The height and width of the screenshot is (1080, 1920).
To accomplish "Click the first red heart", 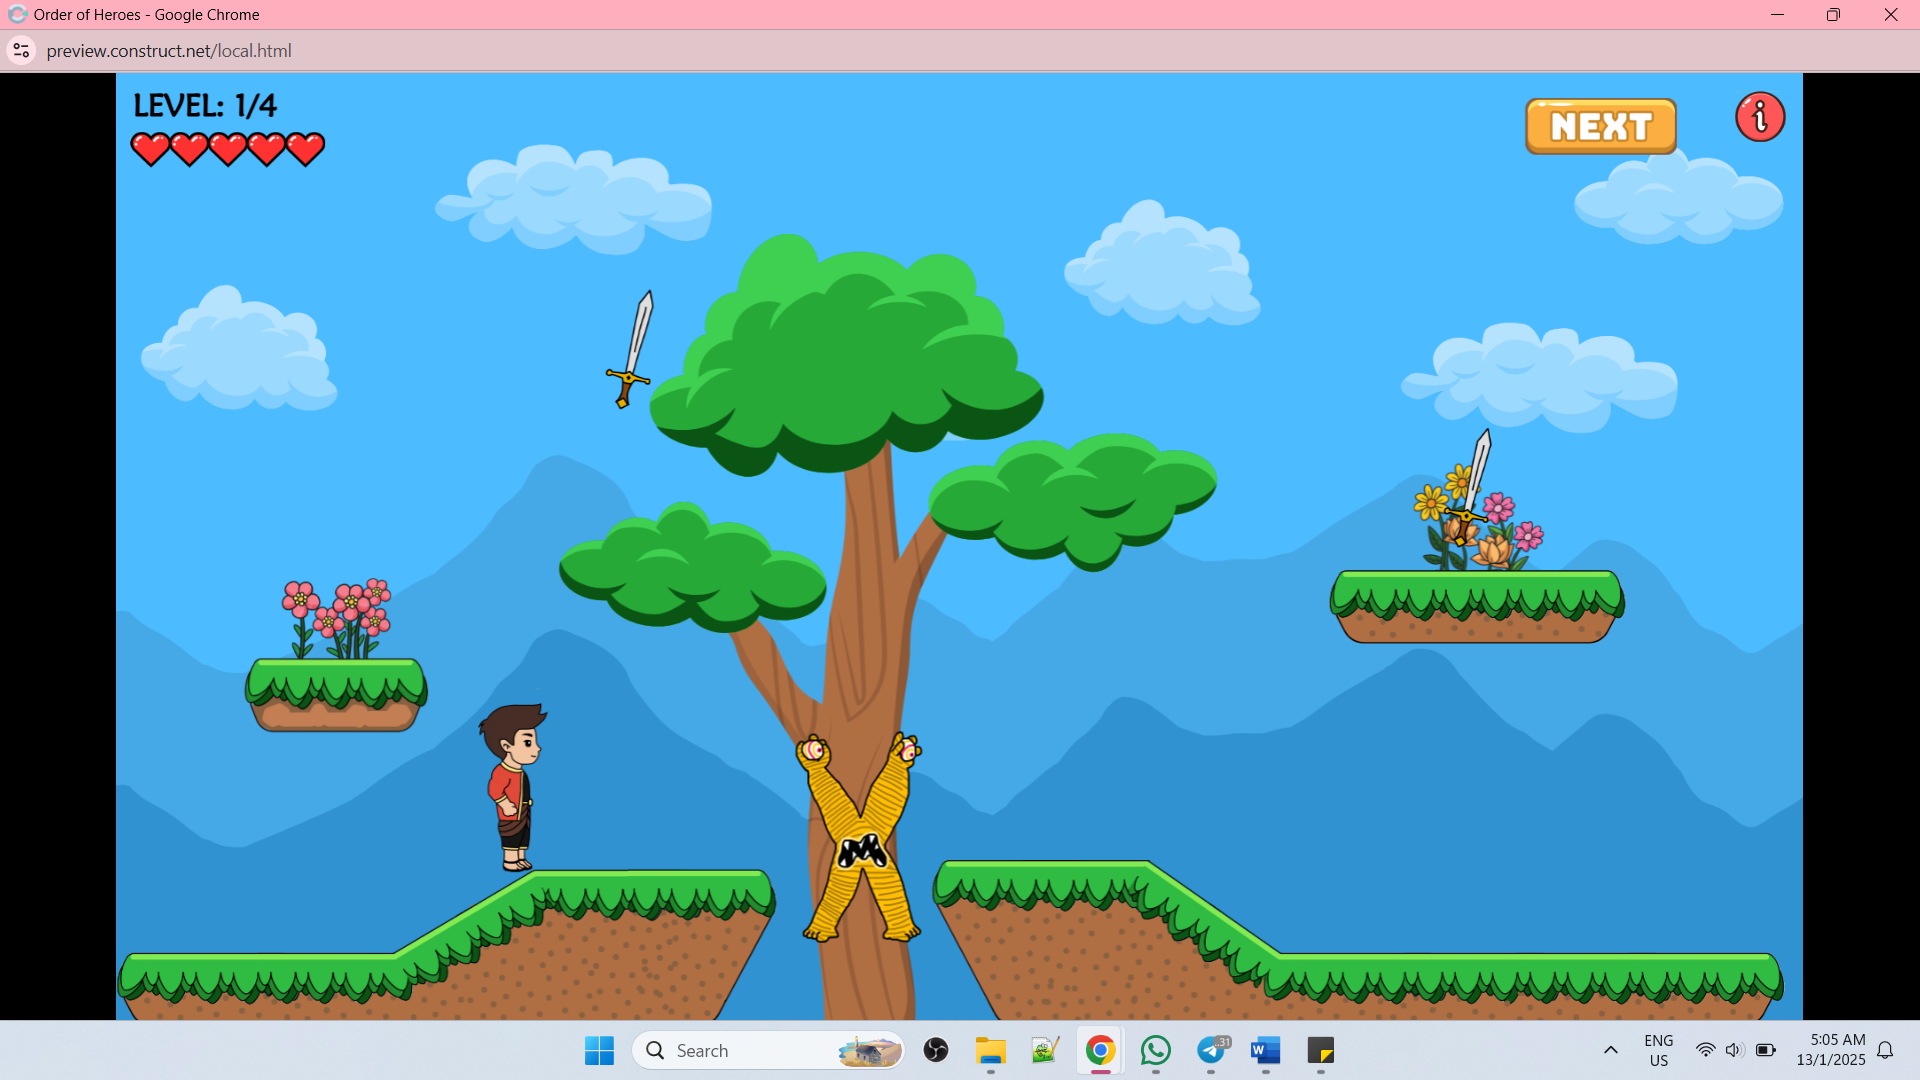I will coord(151,149).
